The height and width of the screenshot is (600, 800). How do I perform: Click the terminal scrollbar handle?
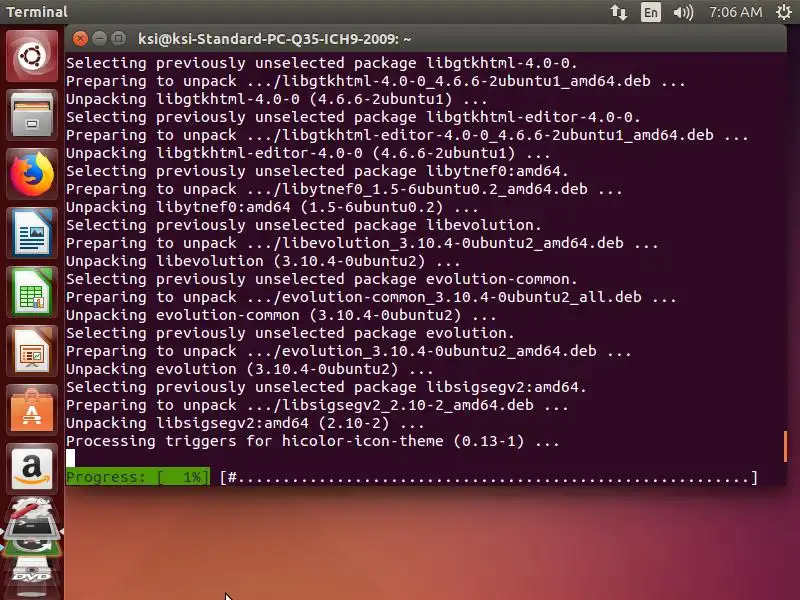785,446
